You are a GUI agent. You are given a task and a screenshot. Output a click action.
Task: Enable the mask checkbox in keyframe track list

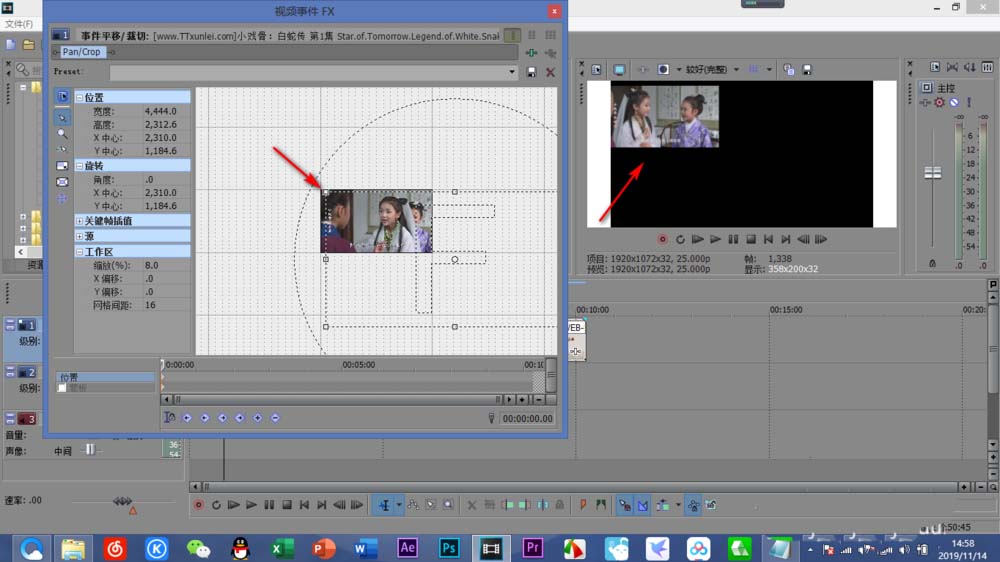[62, 388]
